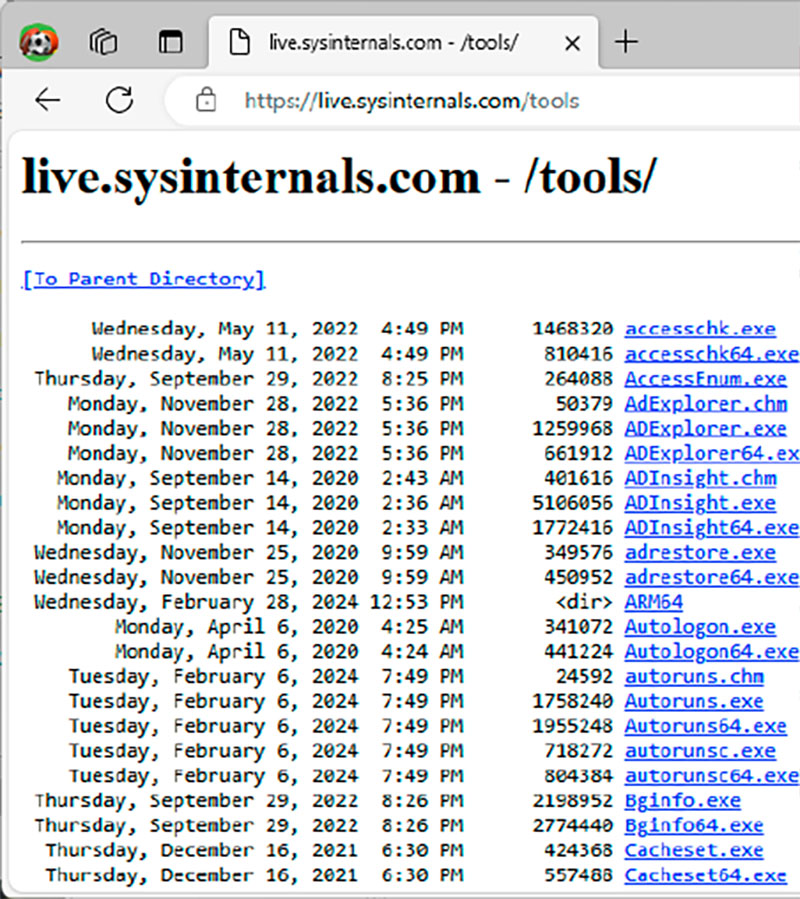Viewport: 800px width, 899px height.
Task: Open the browser profile avatar icon
Action: [x=38, y=42]
